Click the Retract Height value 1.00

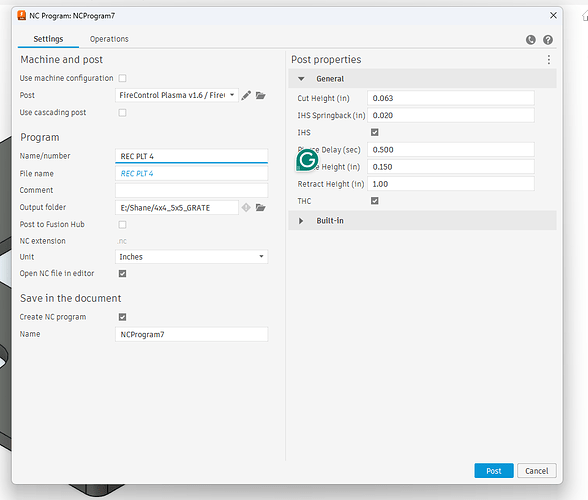click(451, 184)
